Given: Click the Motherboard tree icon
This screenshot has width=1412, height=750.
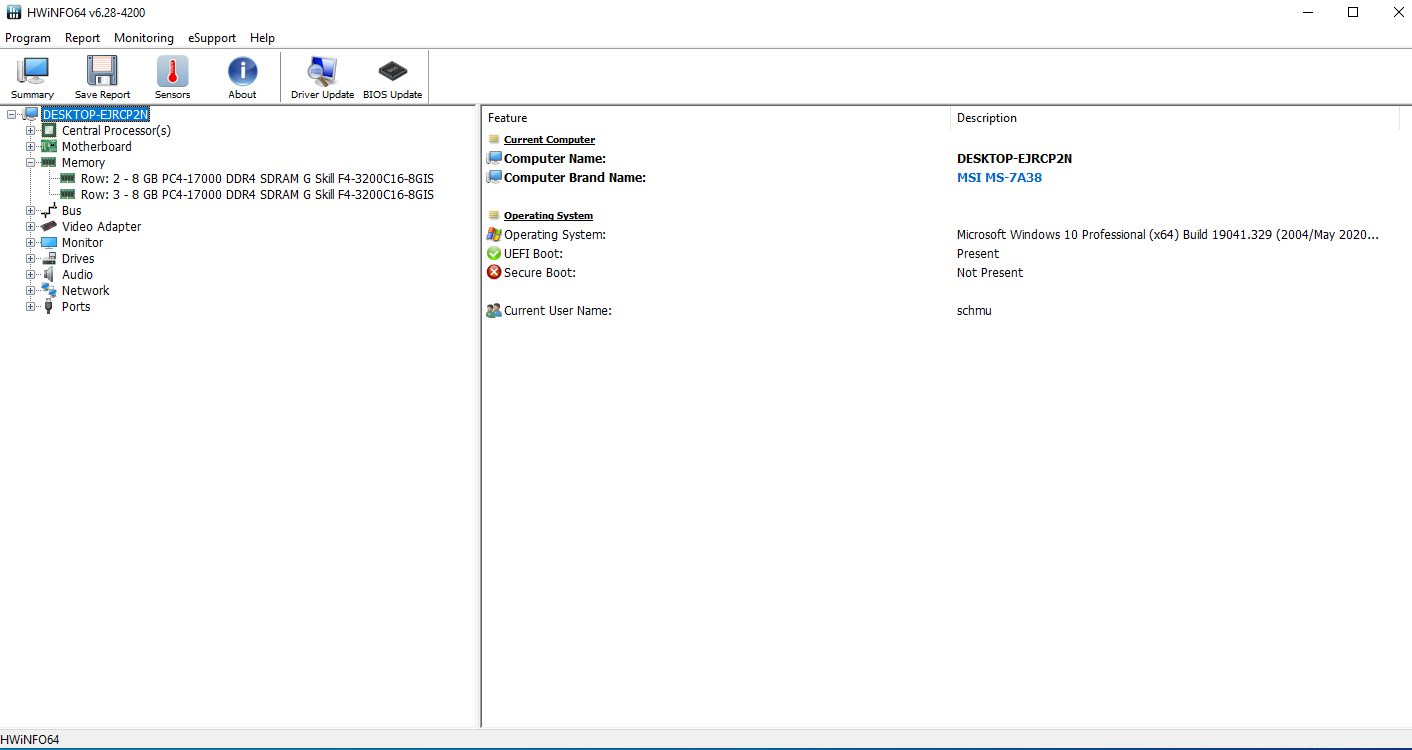Looking at the screenshot, I should [48, 146].
